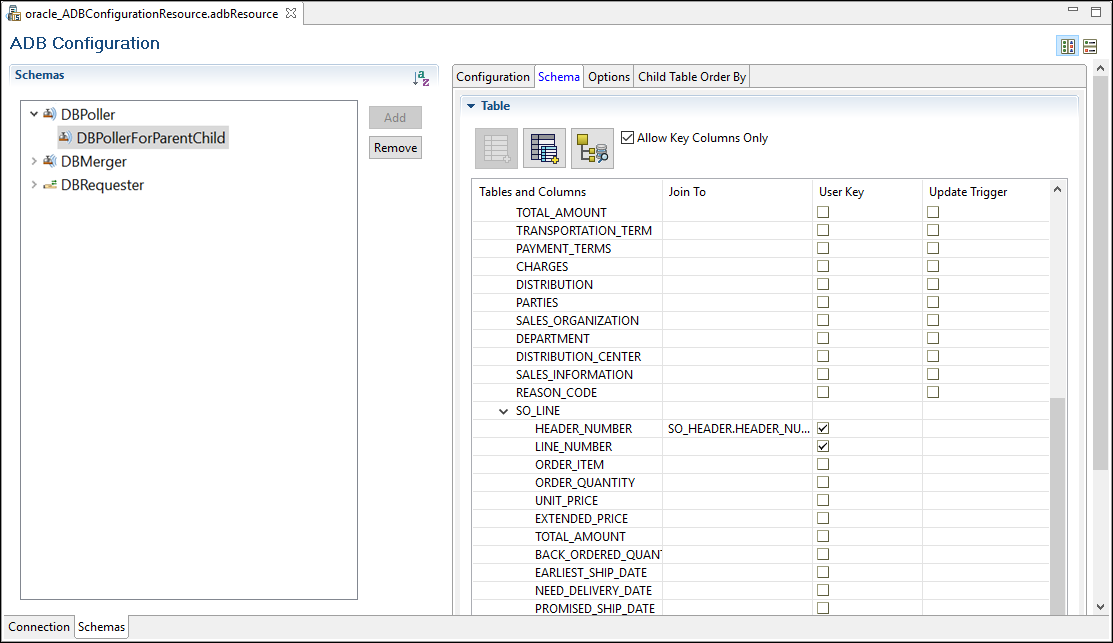Switch to the single-column list layout icon
This screenshot has height=643, width=1113.
(x=1090, y=47)
